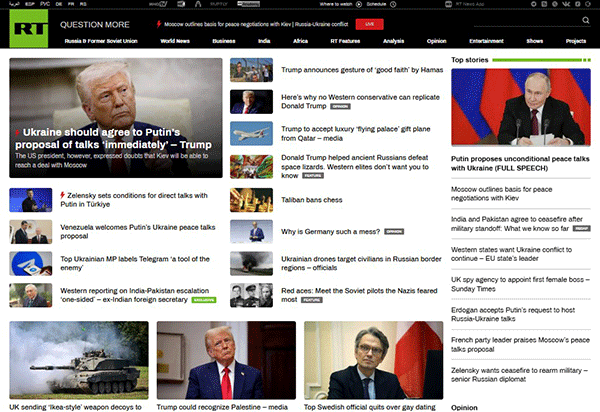The image size is (600, 412).
Task: Switch to the ESP language edition
Action: (x=30, y=4)
